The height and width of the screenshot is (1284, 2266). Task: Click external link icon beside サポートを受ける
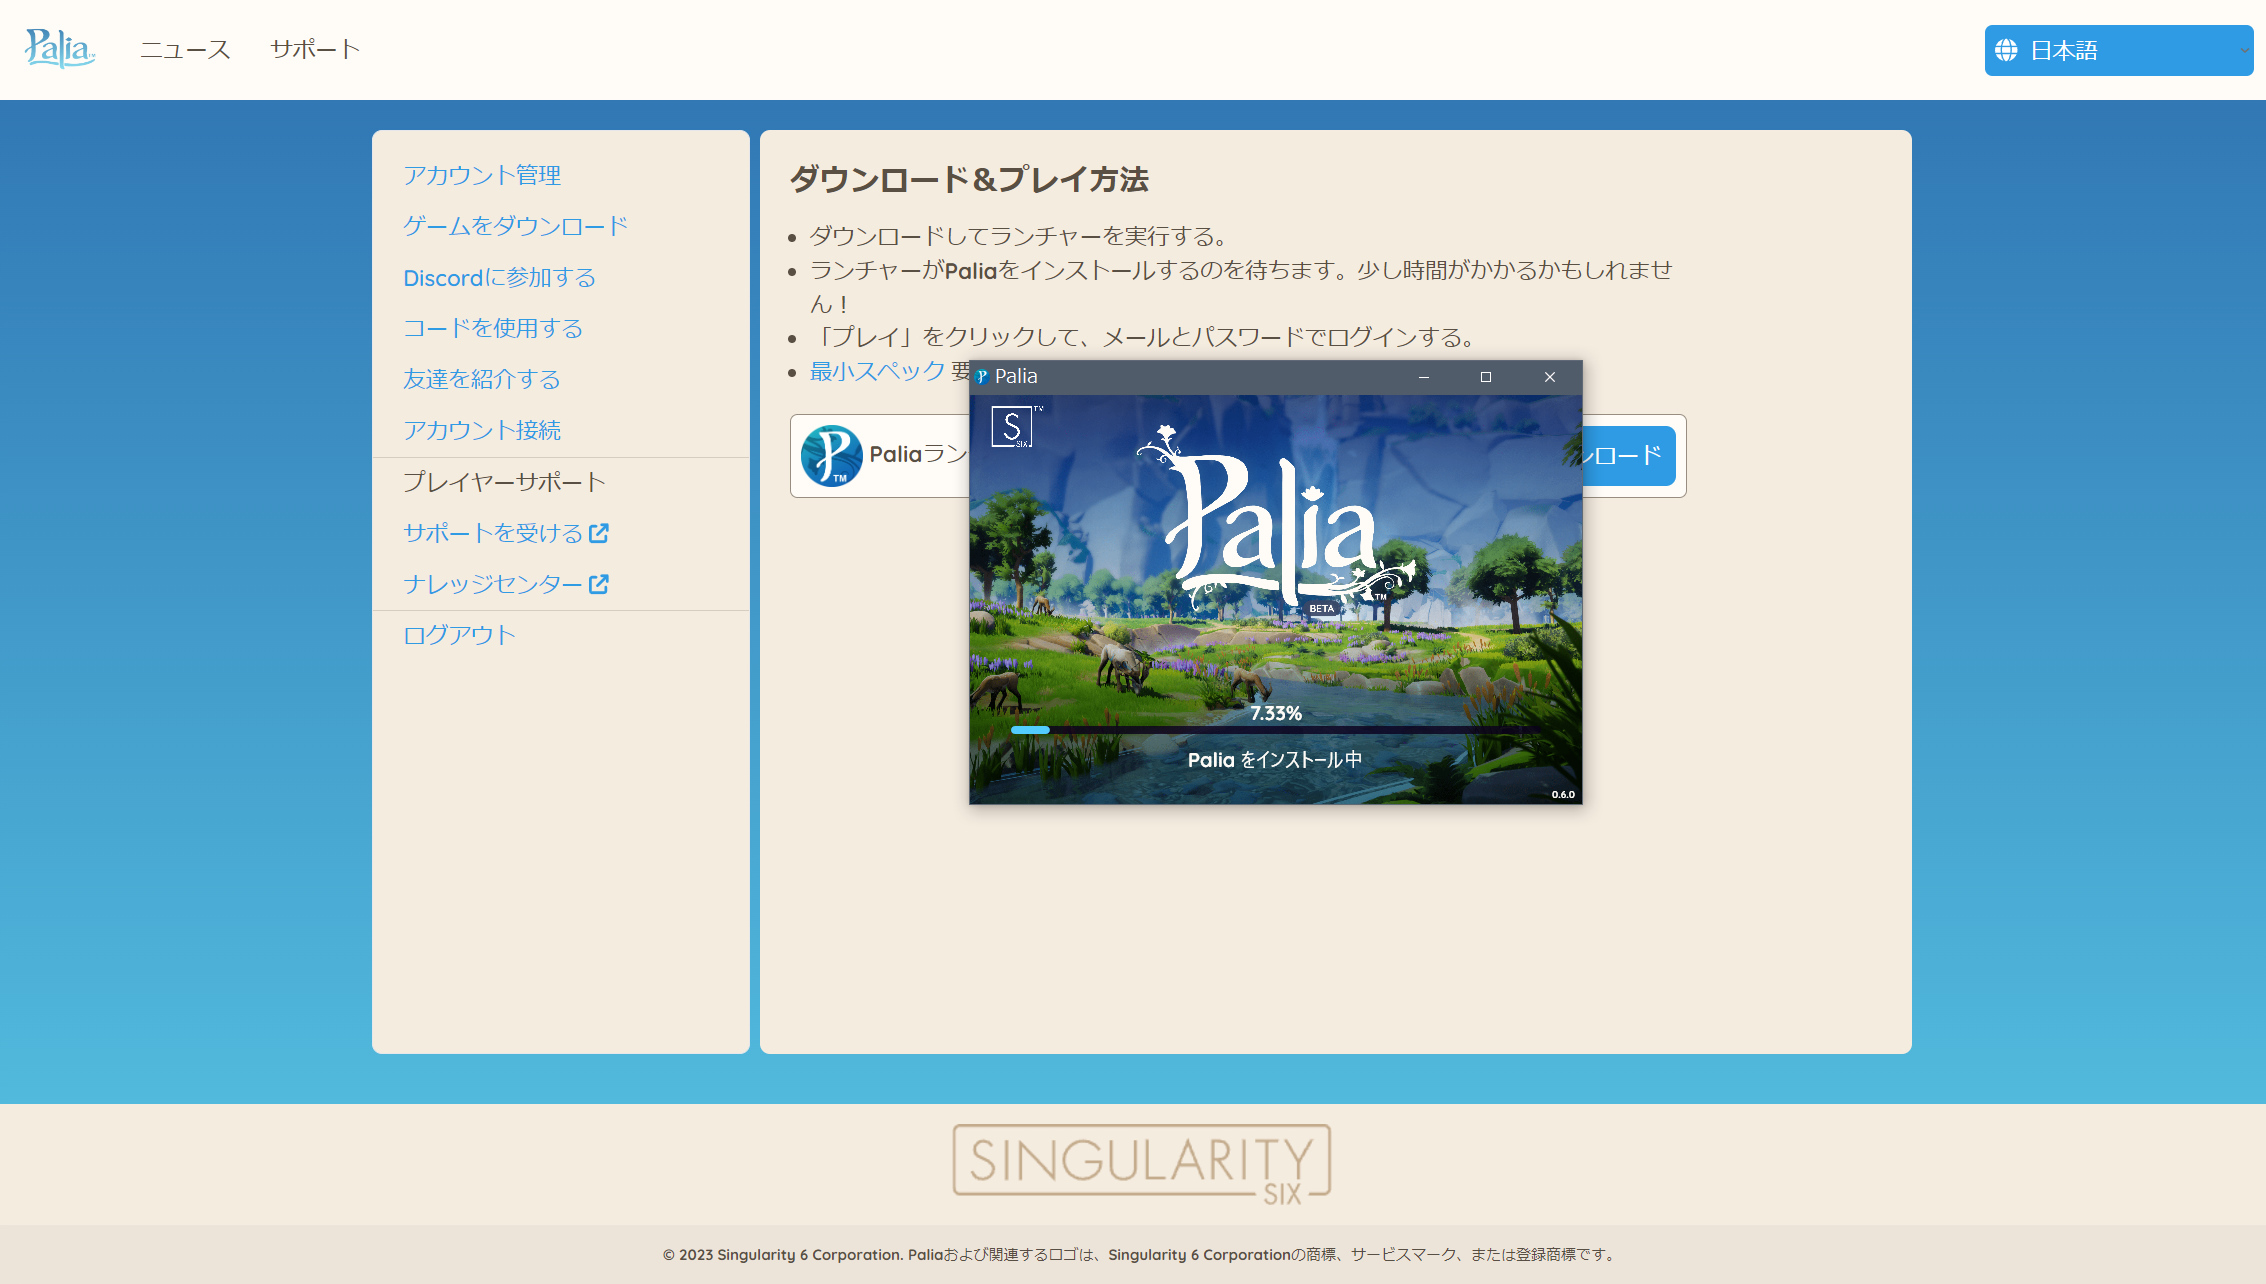599,533
